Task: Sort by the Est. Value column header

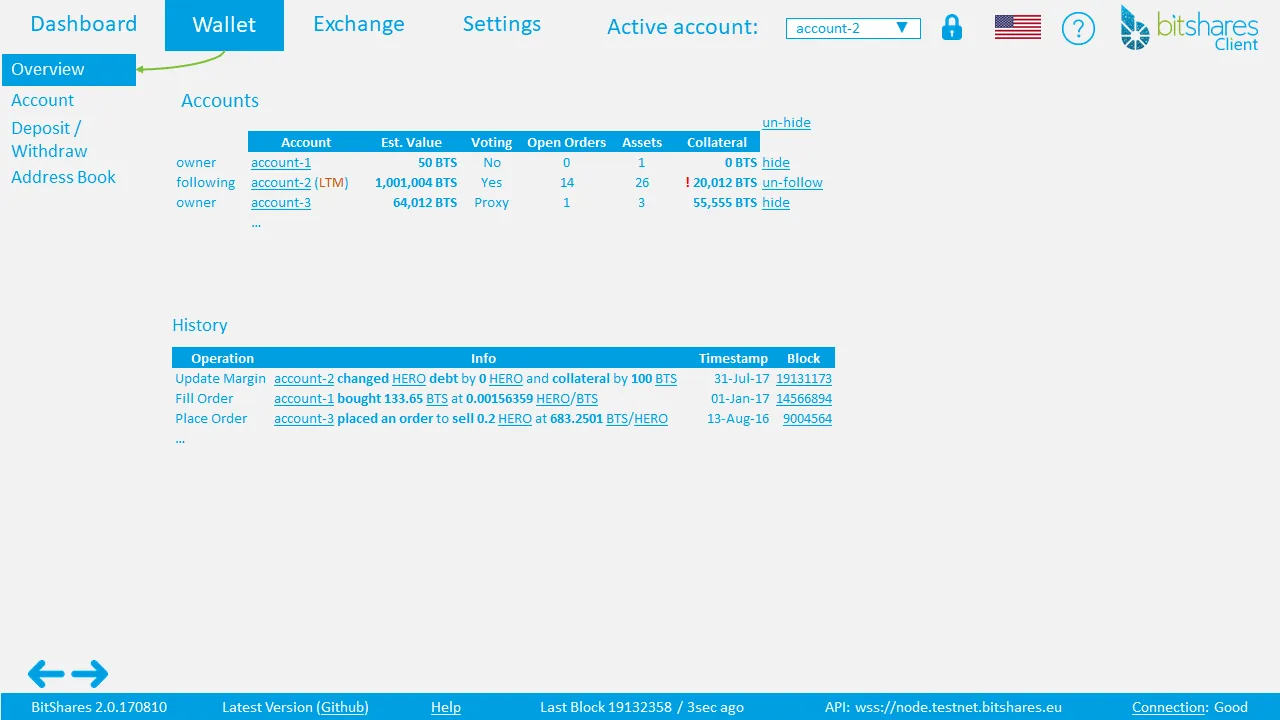Action: 411,142
